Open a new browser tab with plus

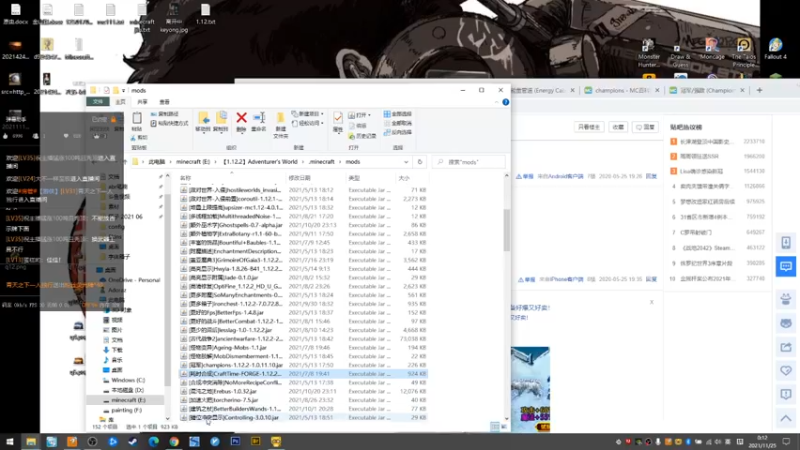pyautogui.click(x=759, y=90)
